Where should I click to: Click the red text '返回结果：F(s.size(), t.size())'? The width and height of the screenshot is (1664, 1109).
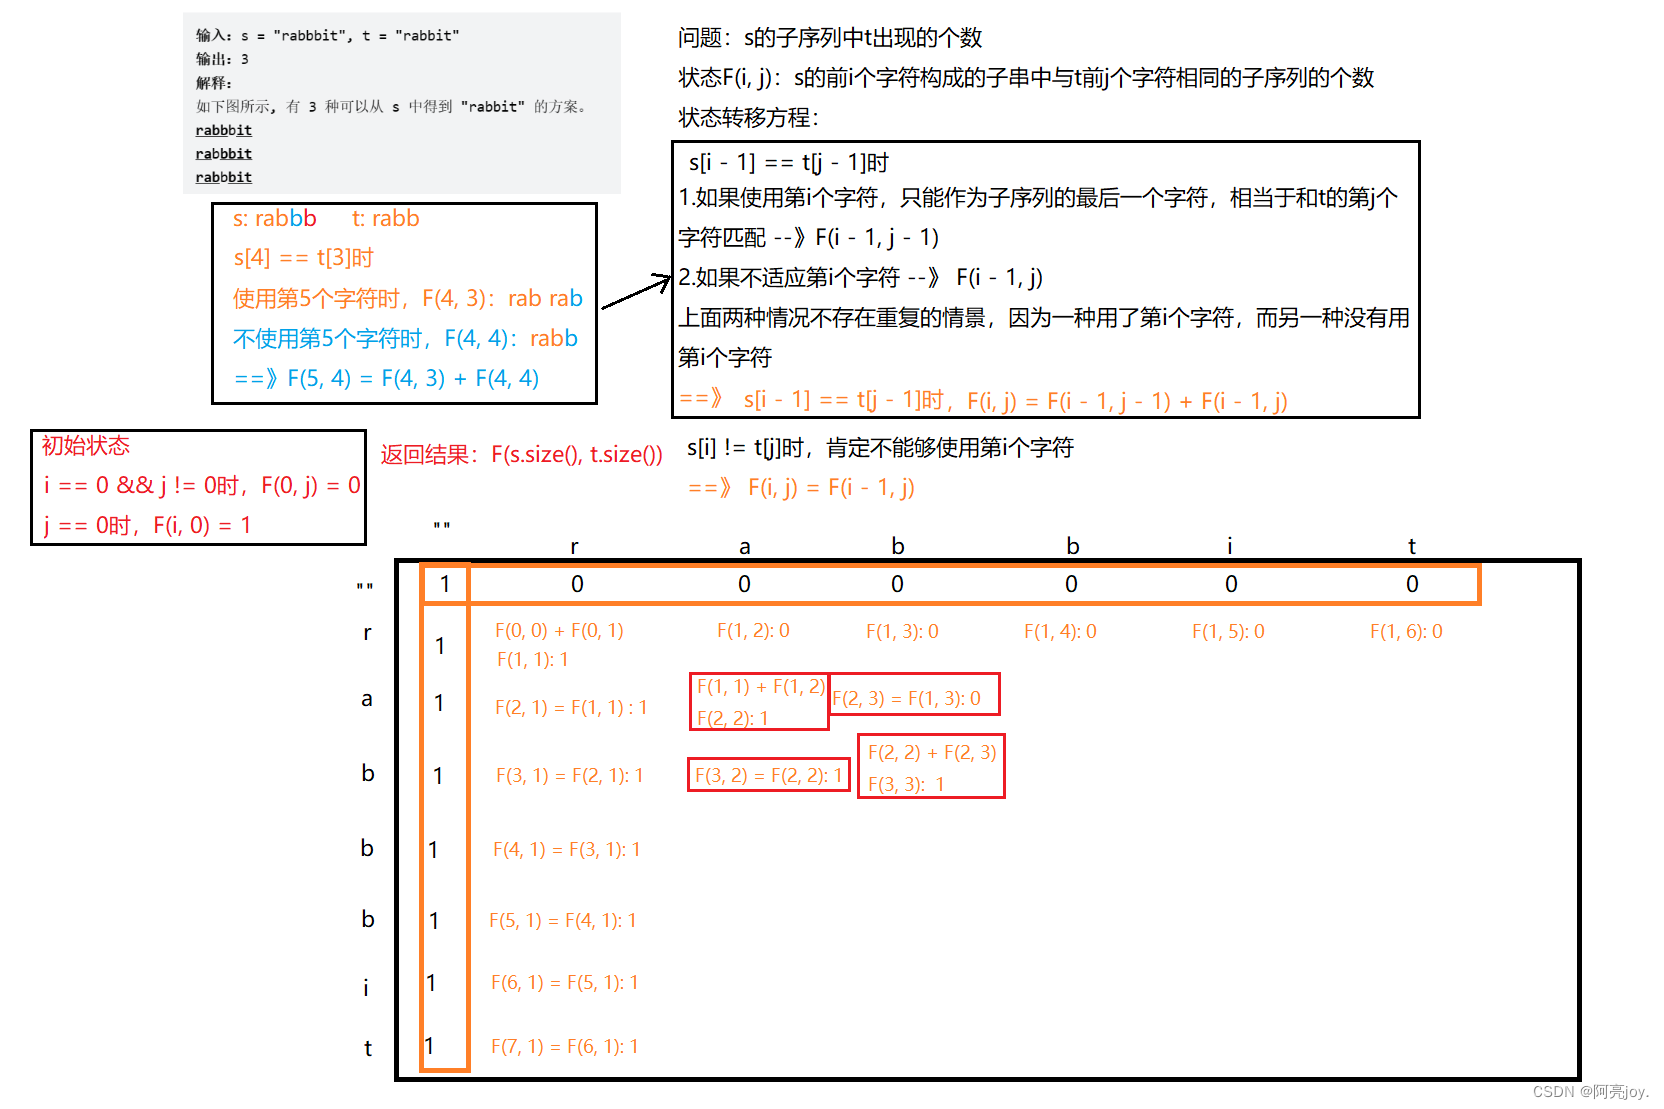click(521, 455)
